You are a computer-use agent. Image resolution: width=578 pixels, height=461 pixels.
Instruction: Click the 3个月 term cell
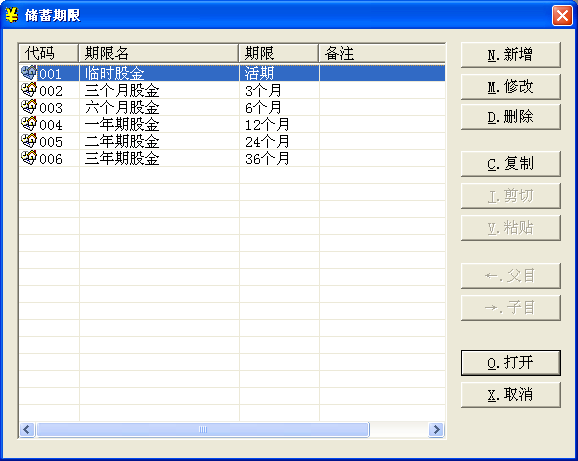279,90
